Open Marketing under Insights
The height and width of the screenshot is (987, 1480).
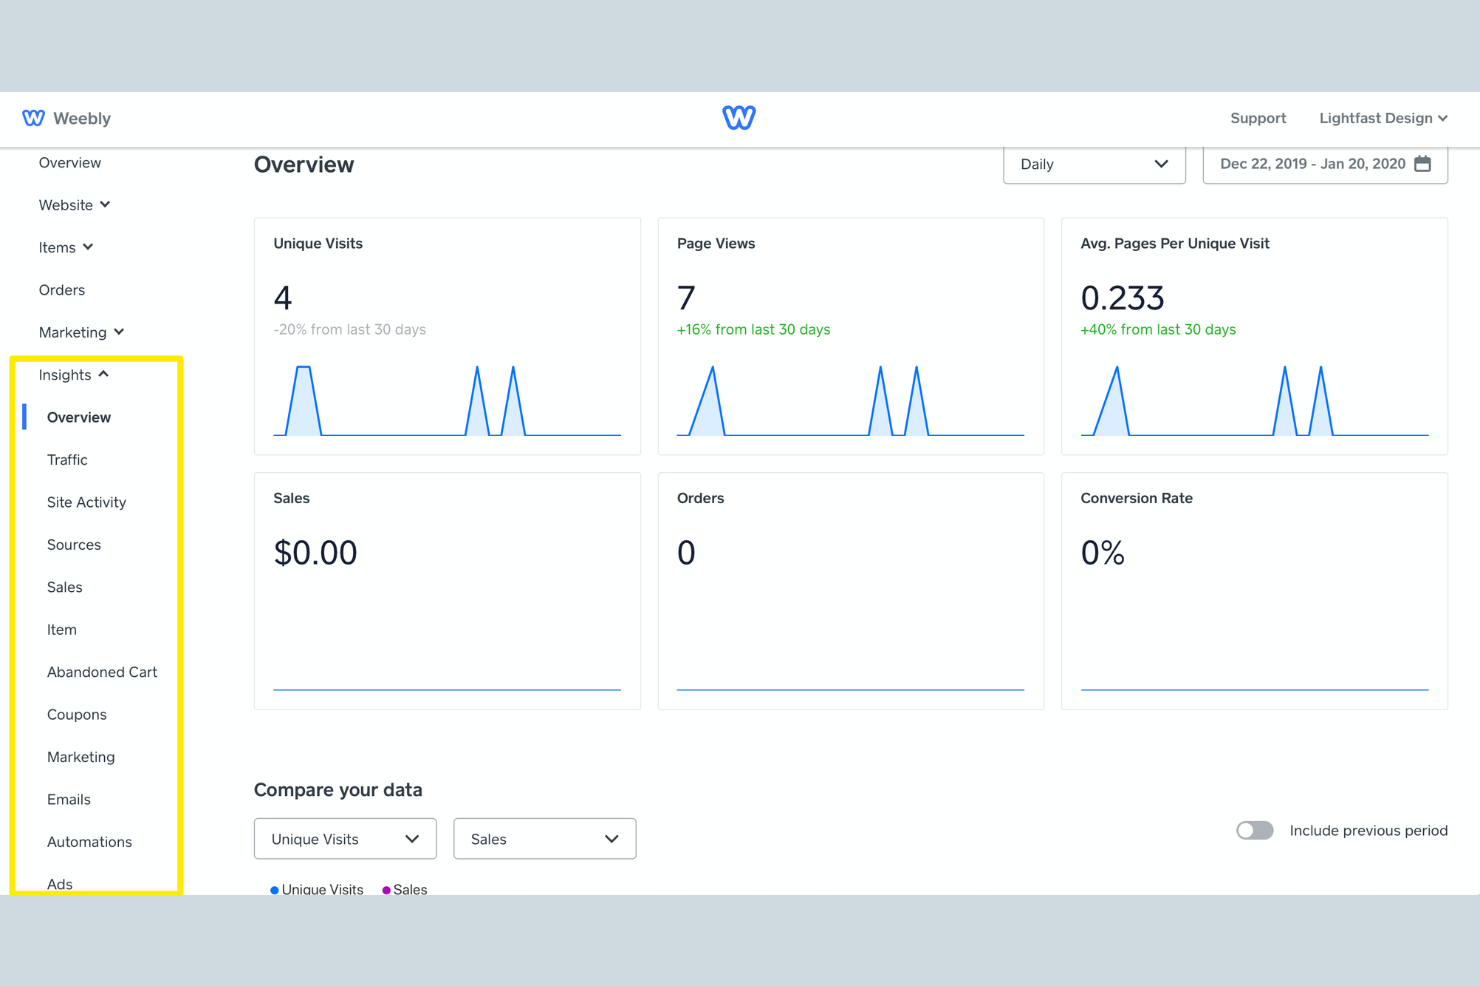point(81,757)
